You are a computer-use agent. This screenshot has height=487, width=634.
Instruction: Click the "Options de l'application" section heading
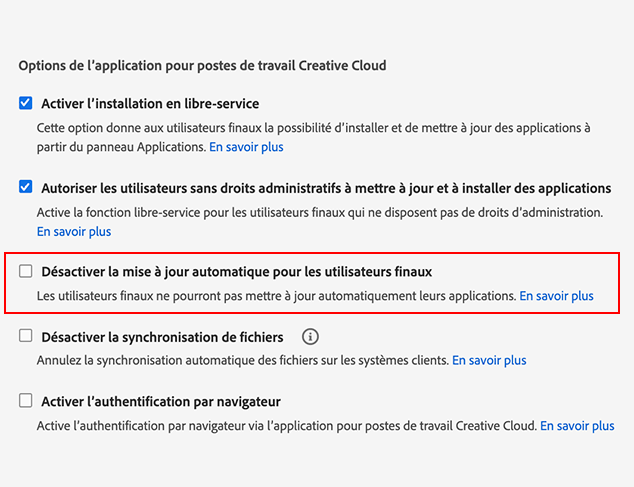202,65
